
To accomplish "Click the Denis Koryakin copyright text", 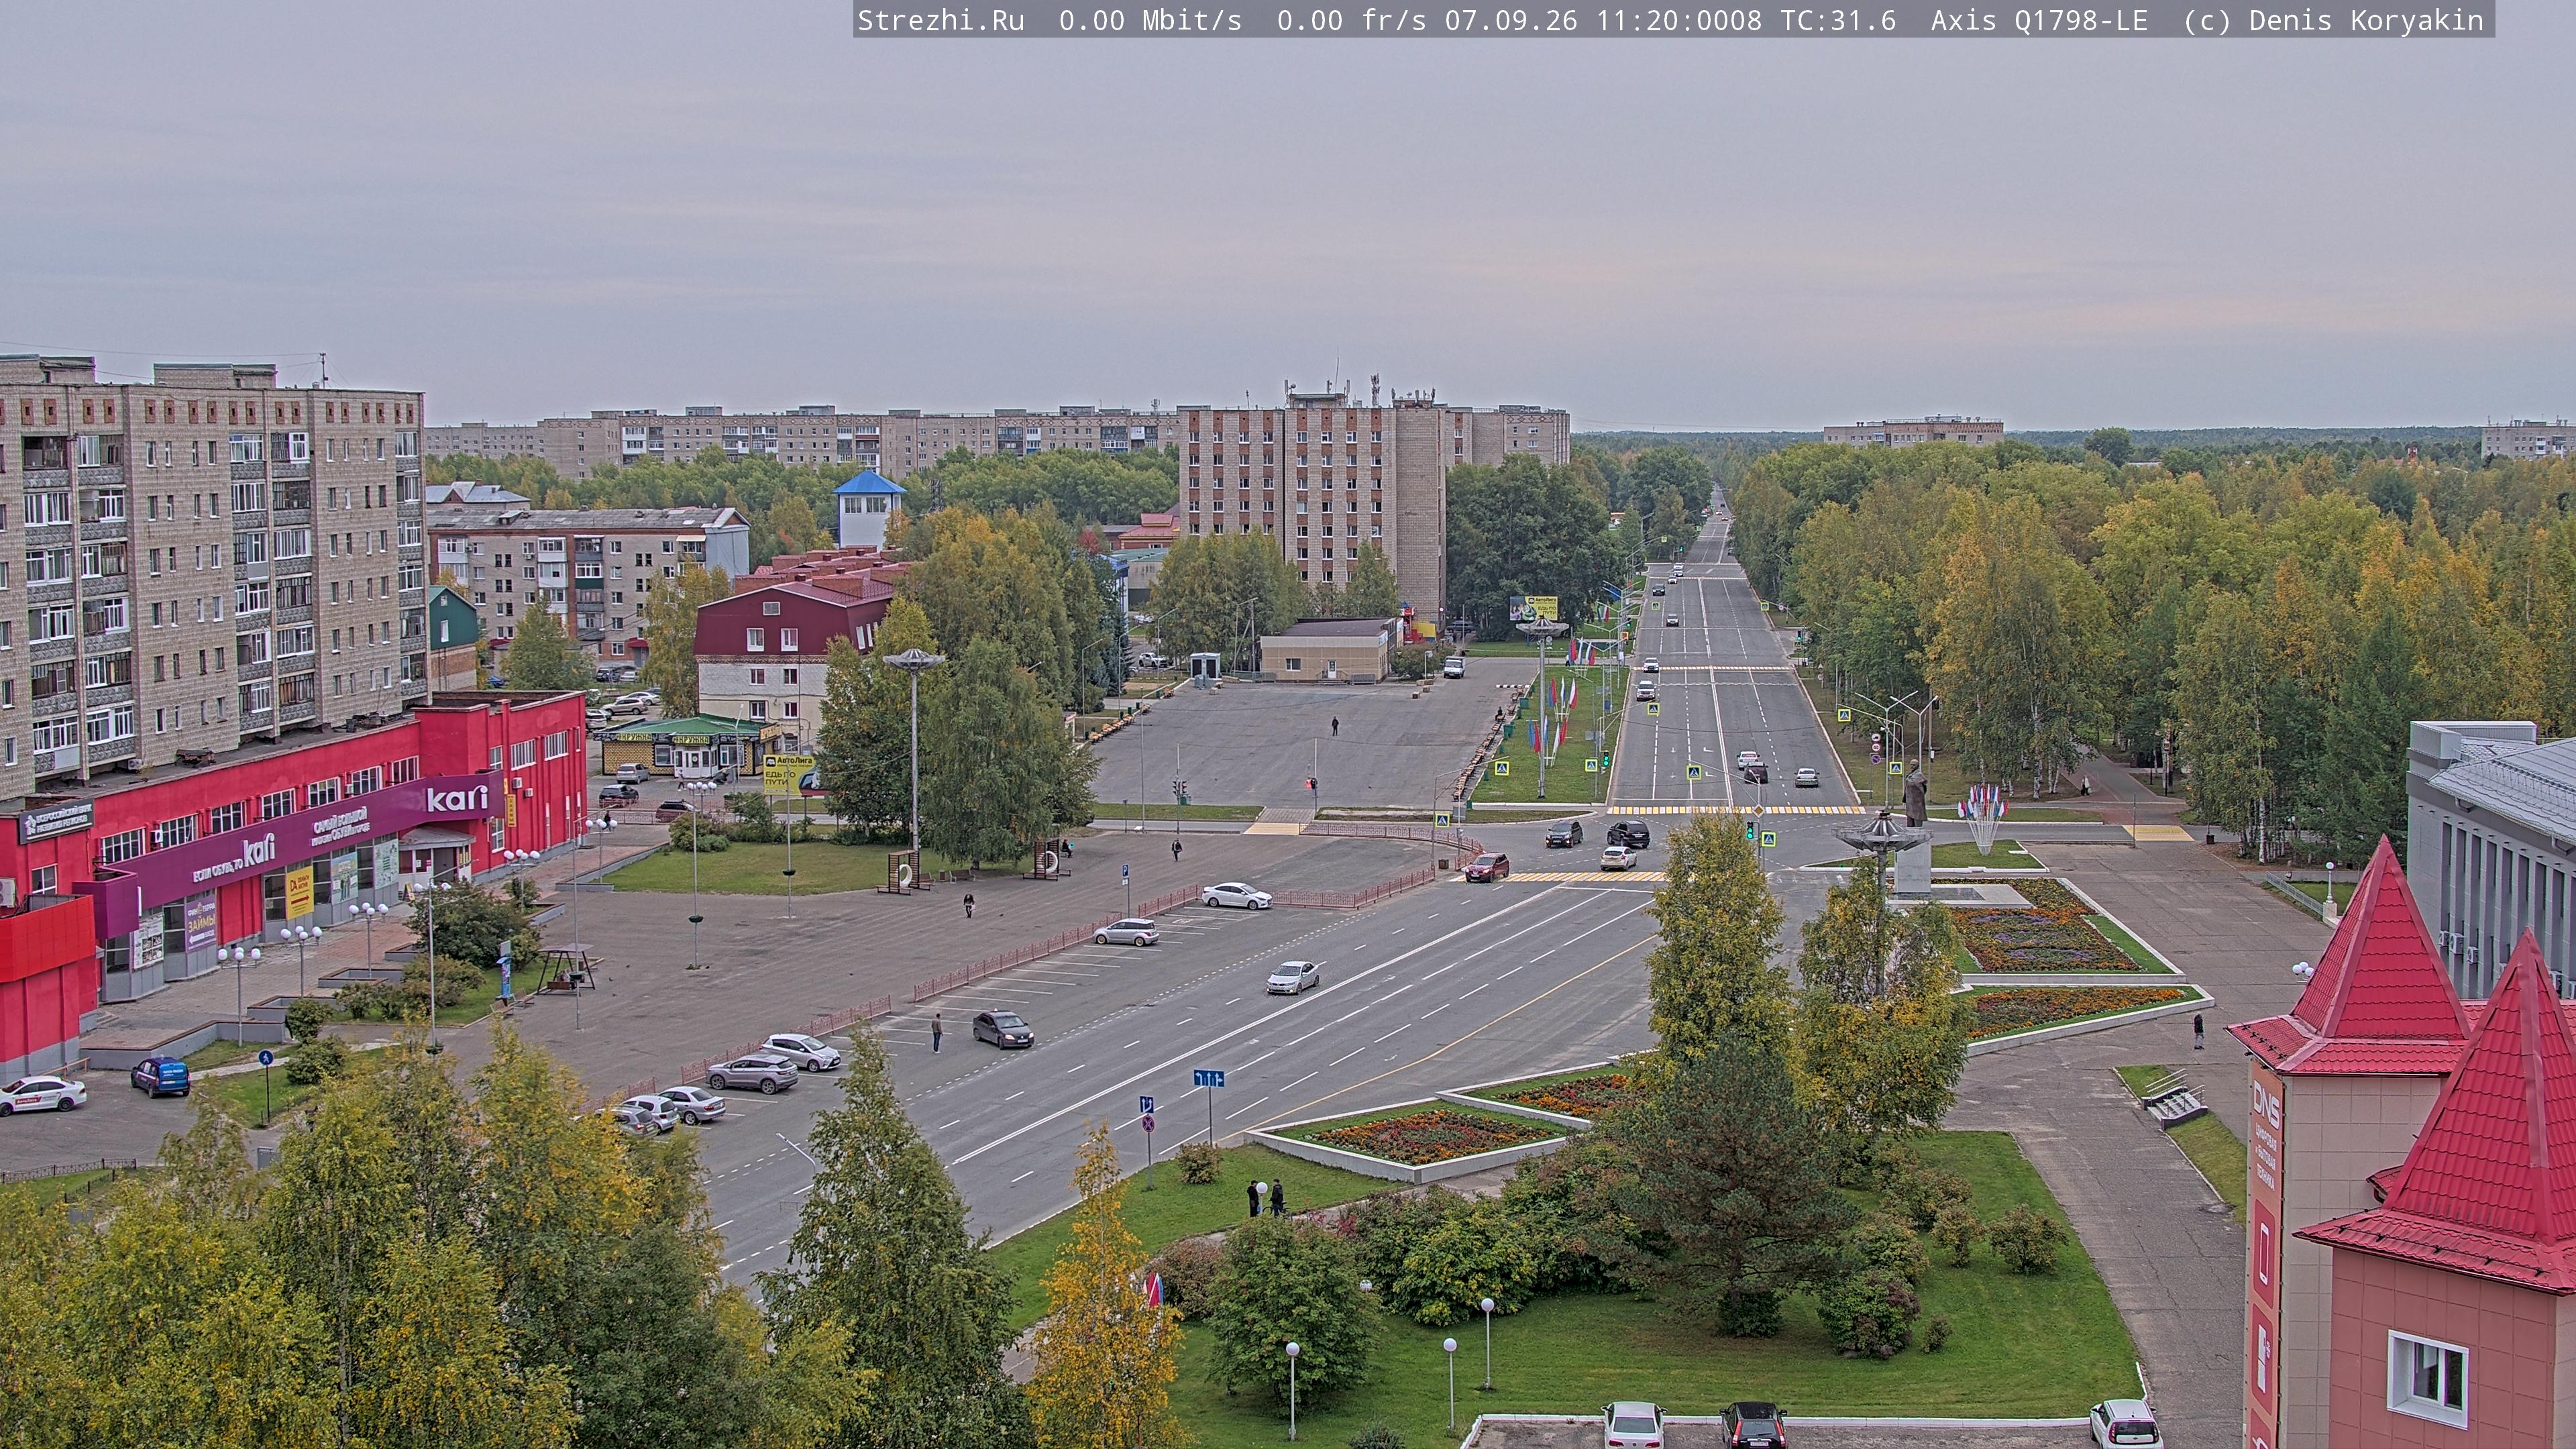I will pos(2366,20).
